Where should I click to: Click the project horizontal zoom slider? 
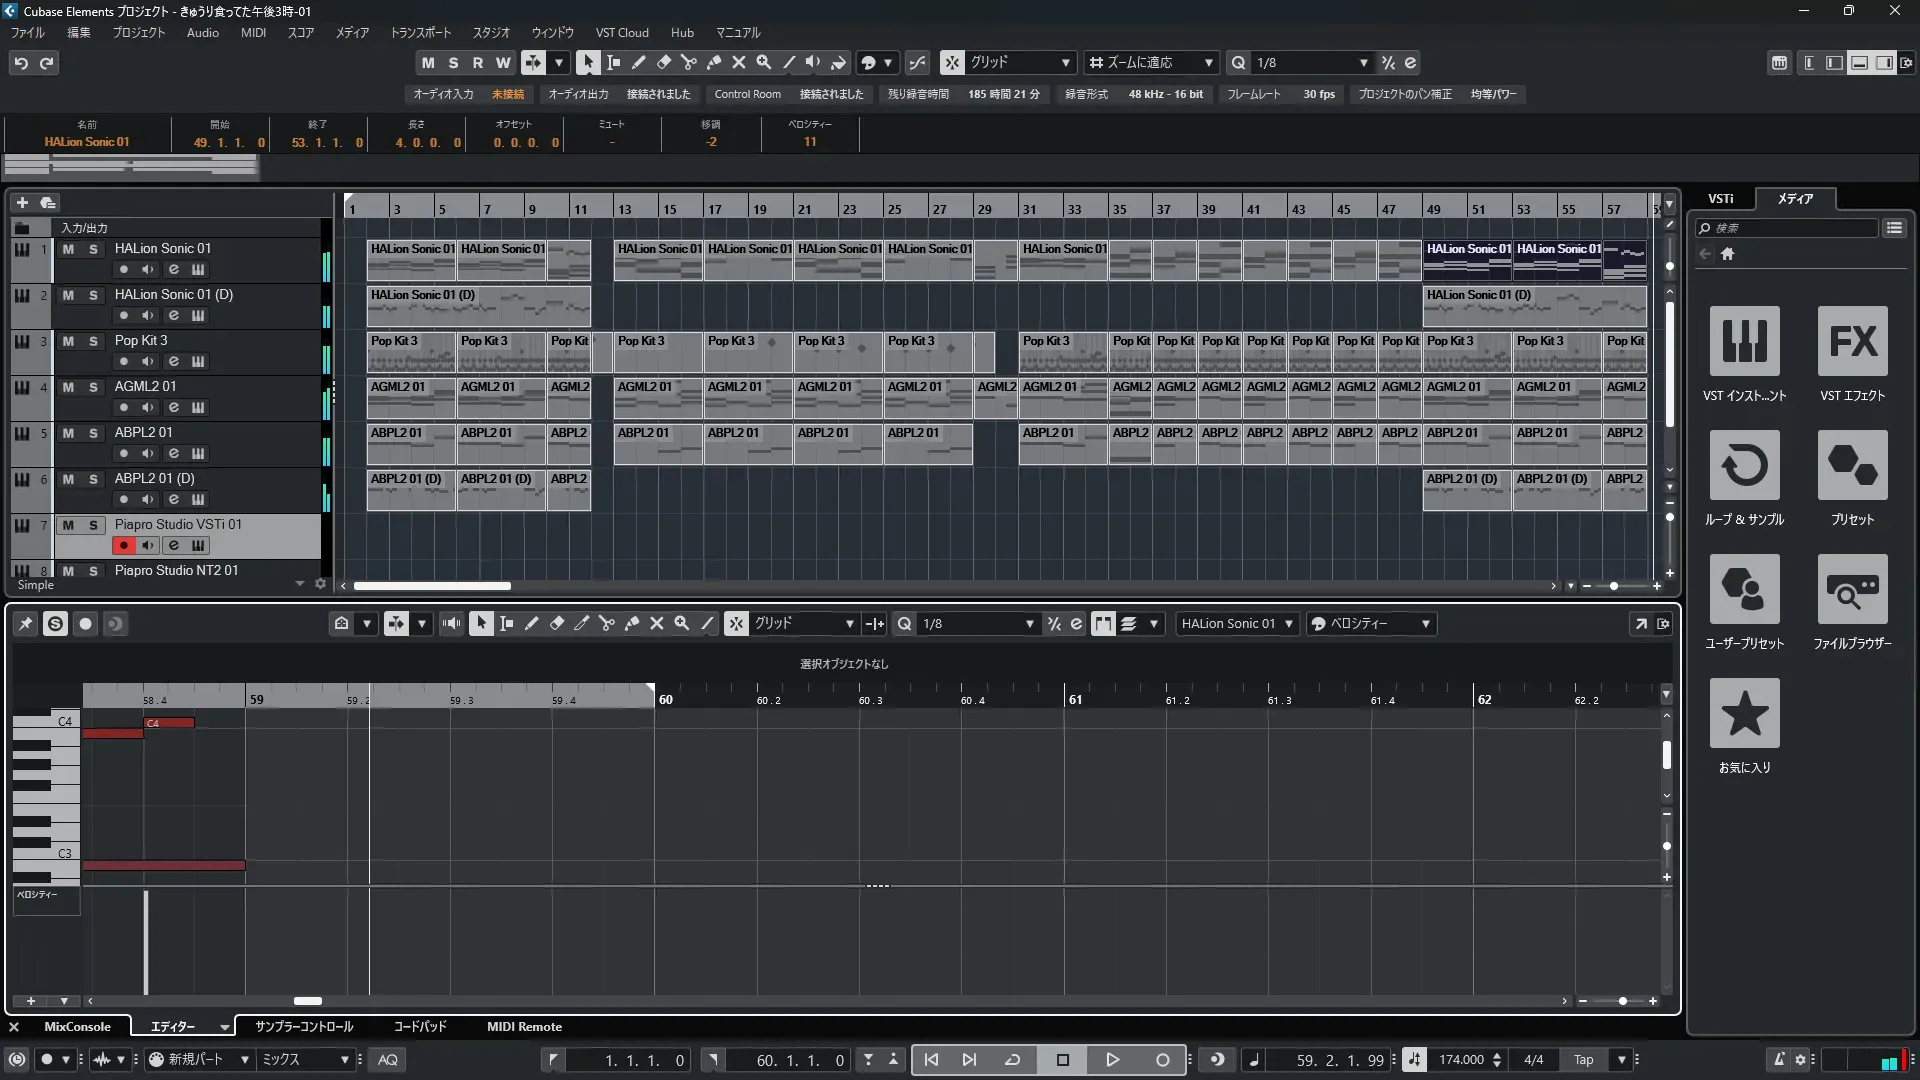pos(1613,586)
